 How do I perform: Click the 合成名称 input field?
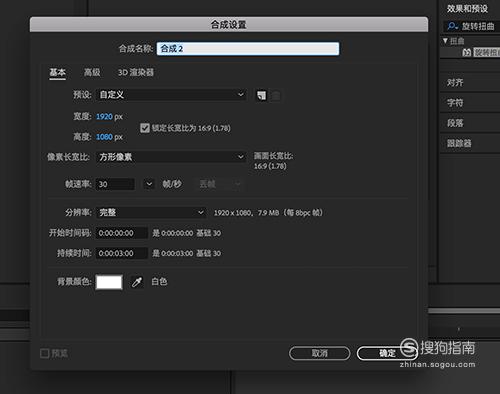click(248, 49)
